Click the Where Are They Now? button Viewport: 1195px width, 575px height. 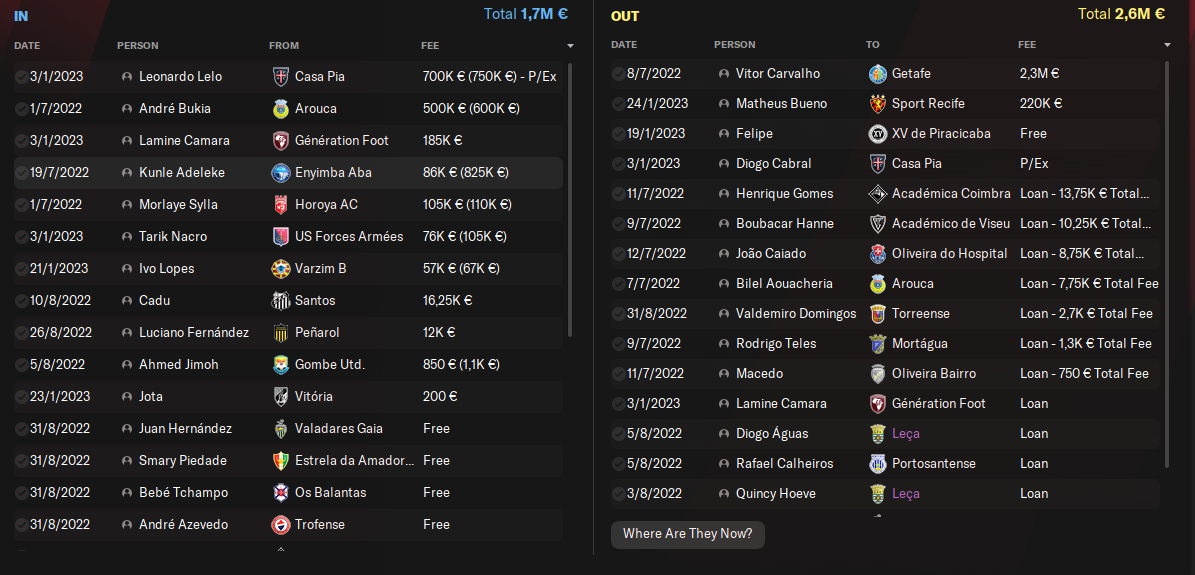pyautogui.click(x=688, y=534)
